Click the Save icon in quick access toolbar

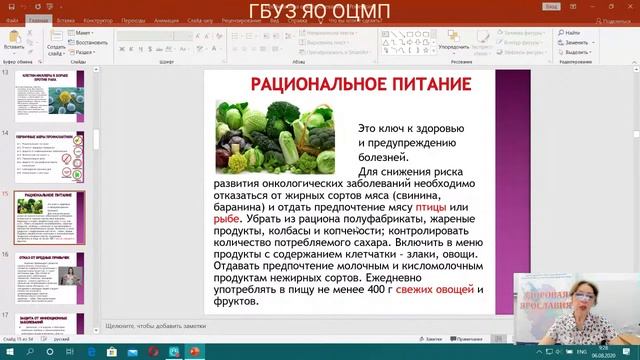point(11,7)
